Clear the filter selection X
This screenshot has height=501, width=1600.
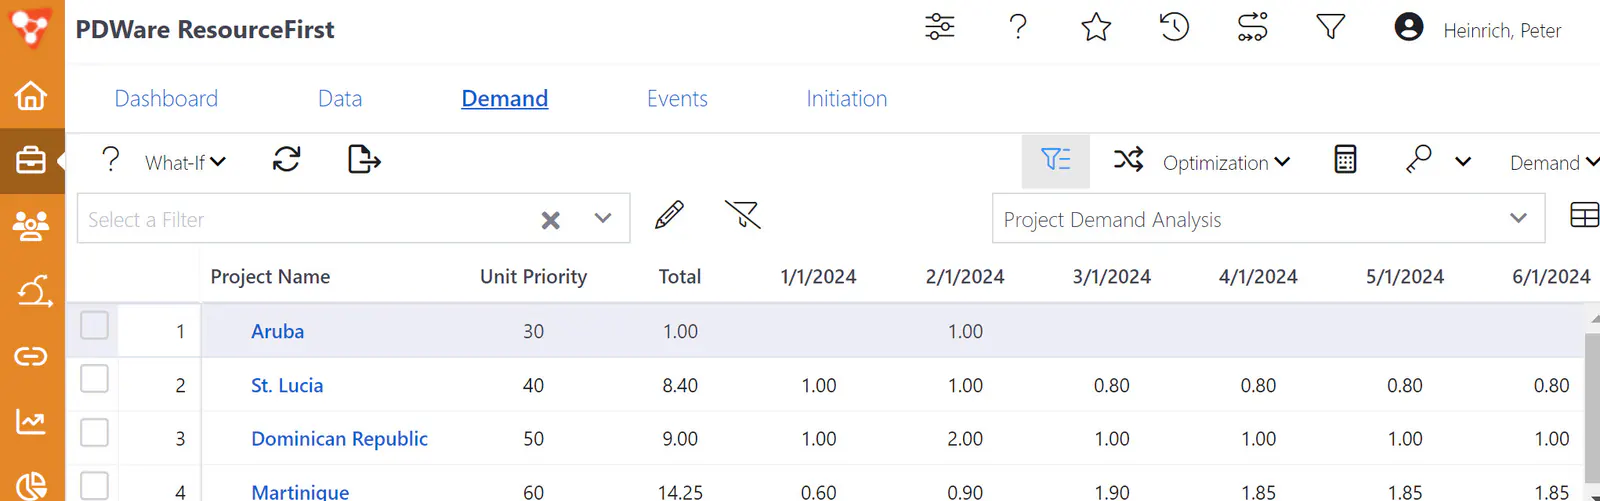550,220
